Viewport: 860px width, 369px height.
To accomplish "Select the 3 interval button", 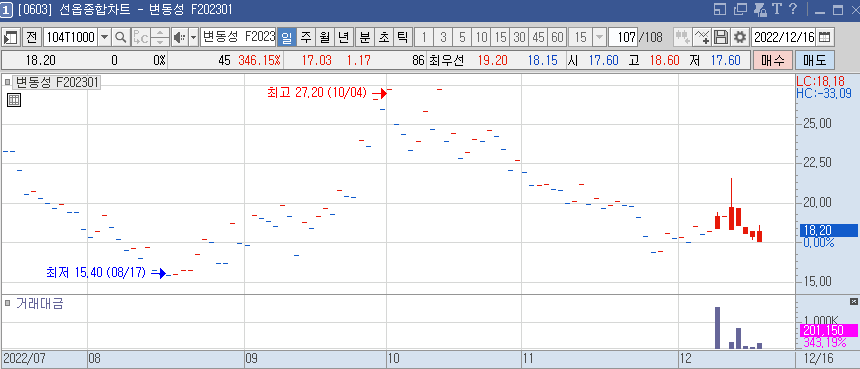I will pos(443,37).
